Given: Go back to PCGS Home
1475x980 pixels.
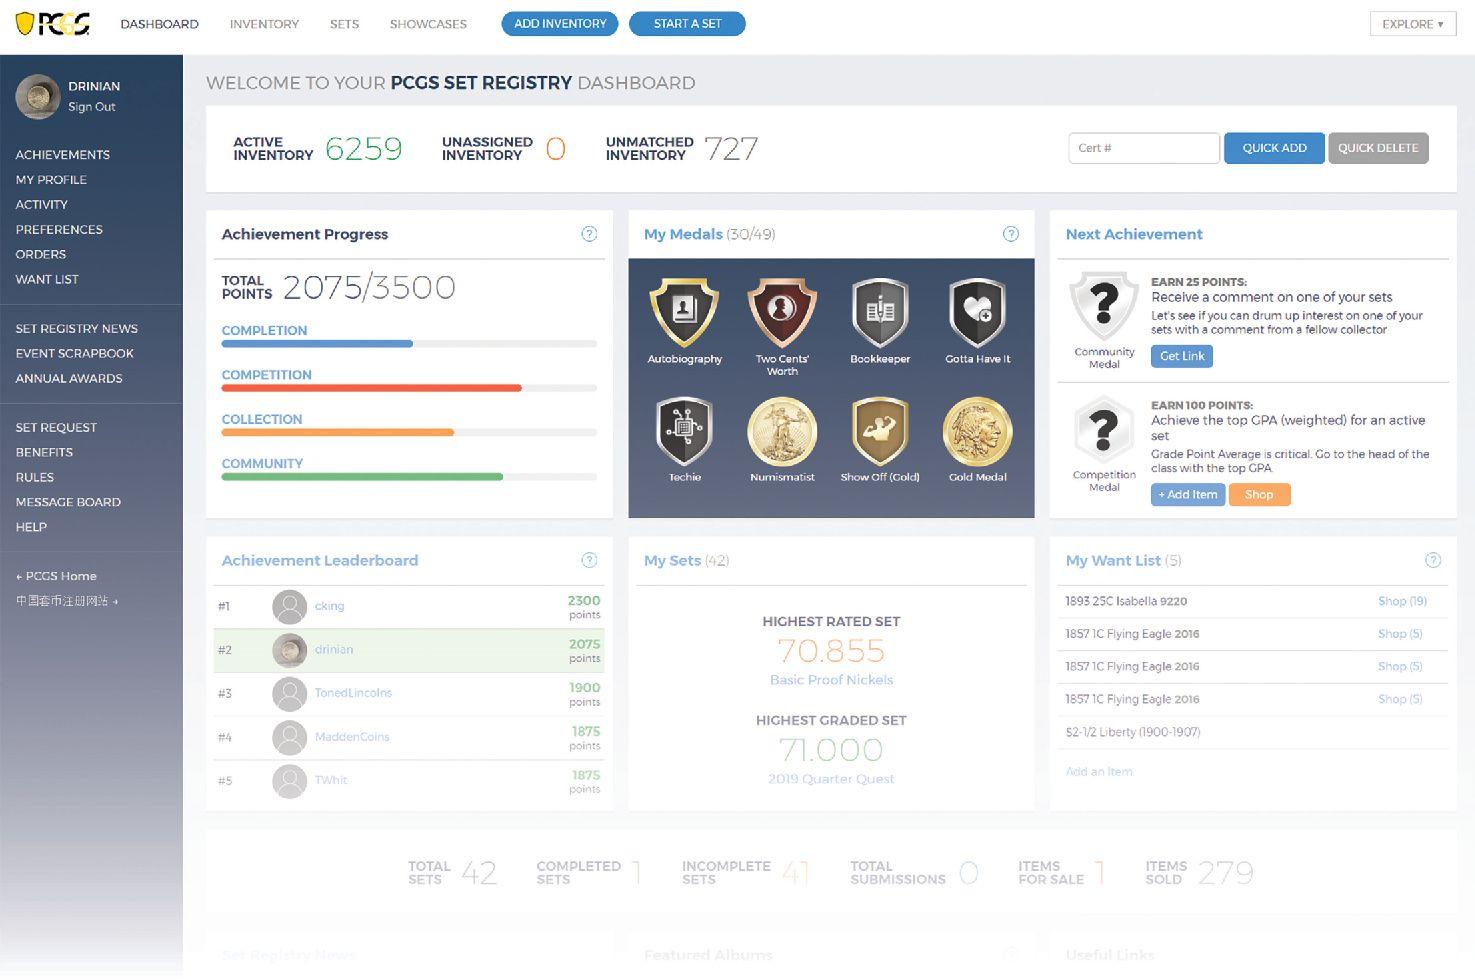Looking at the screenshot, I should tap(56, 576).
